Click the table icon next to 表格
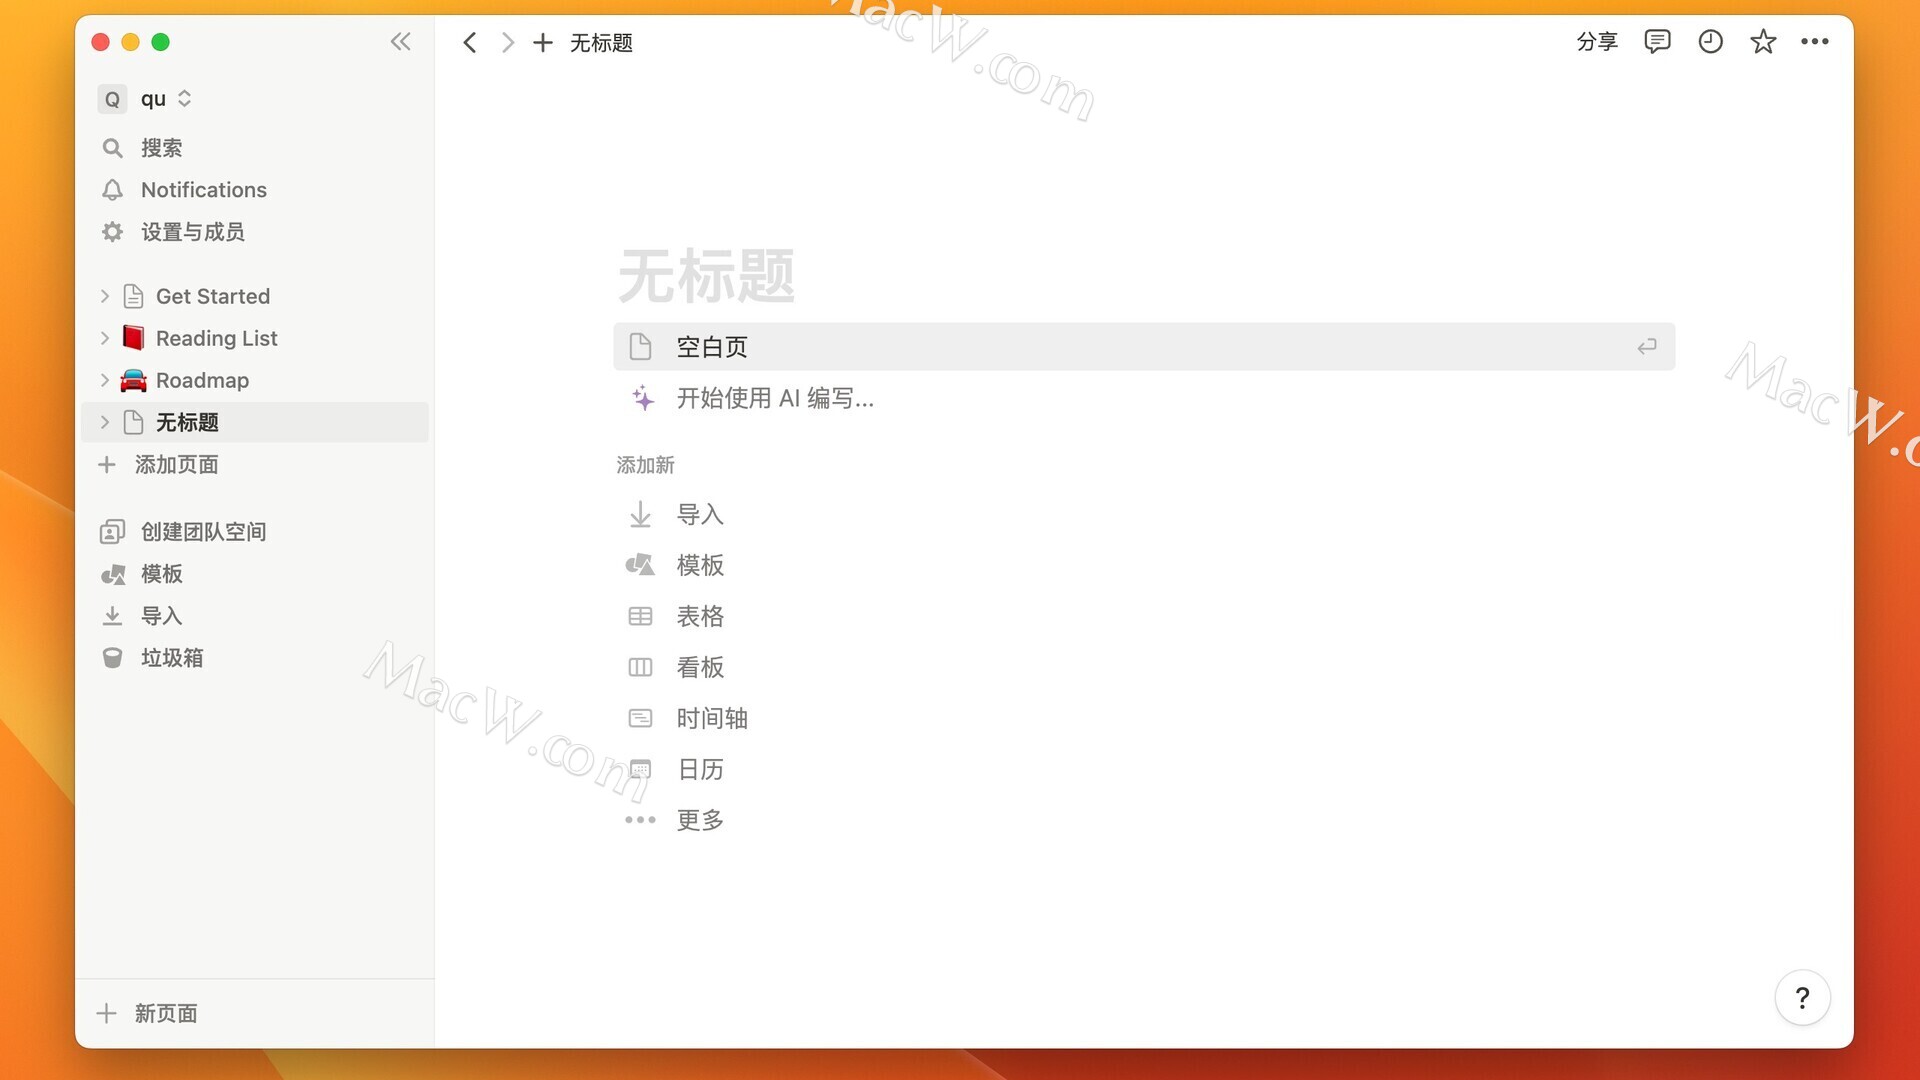 coord(640,616)
